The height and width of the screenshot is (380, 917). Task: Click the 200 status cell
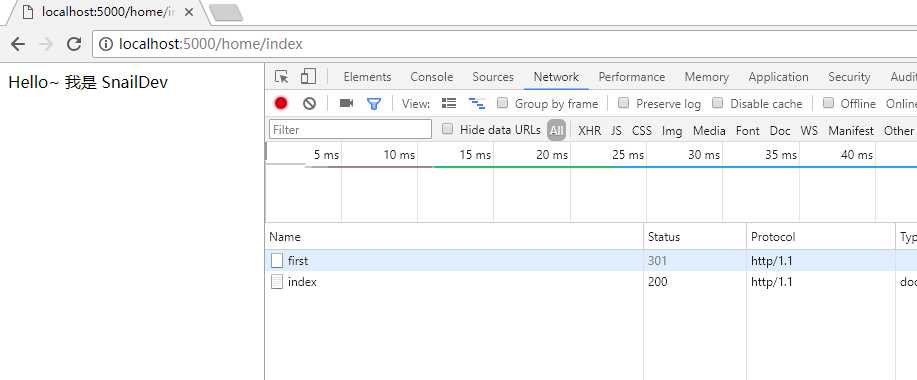point(657,282)
